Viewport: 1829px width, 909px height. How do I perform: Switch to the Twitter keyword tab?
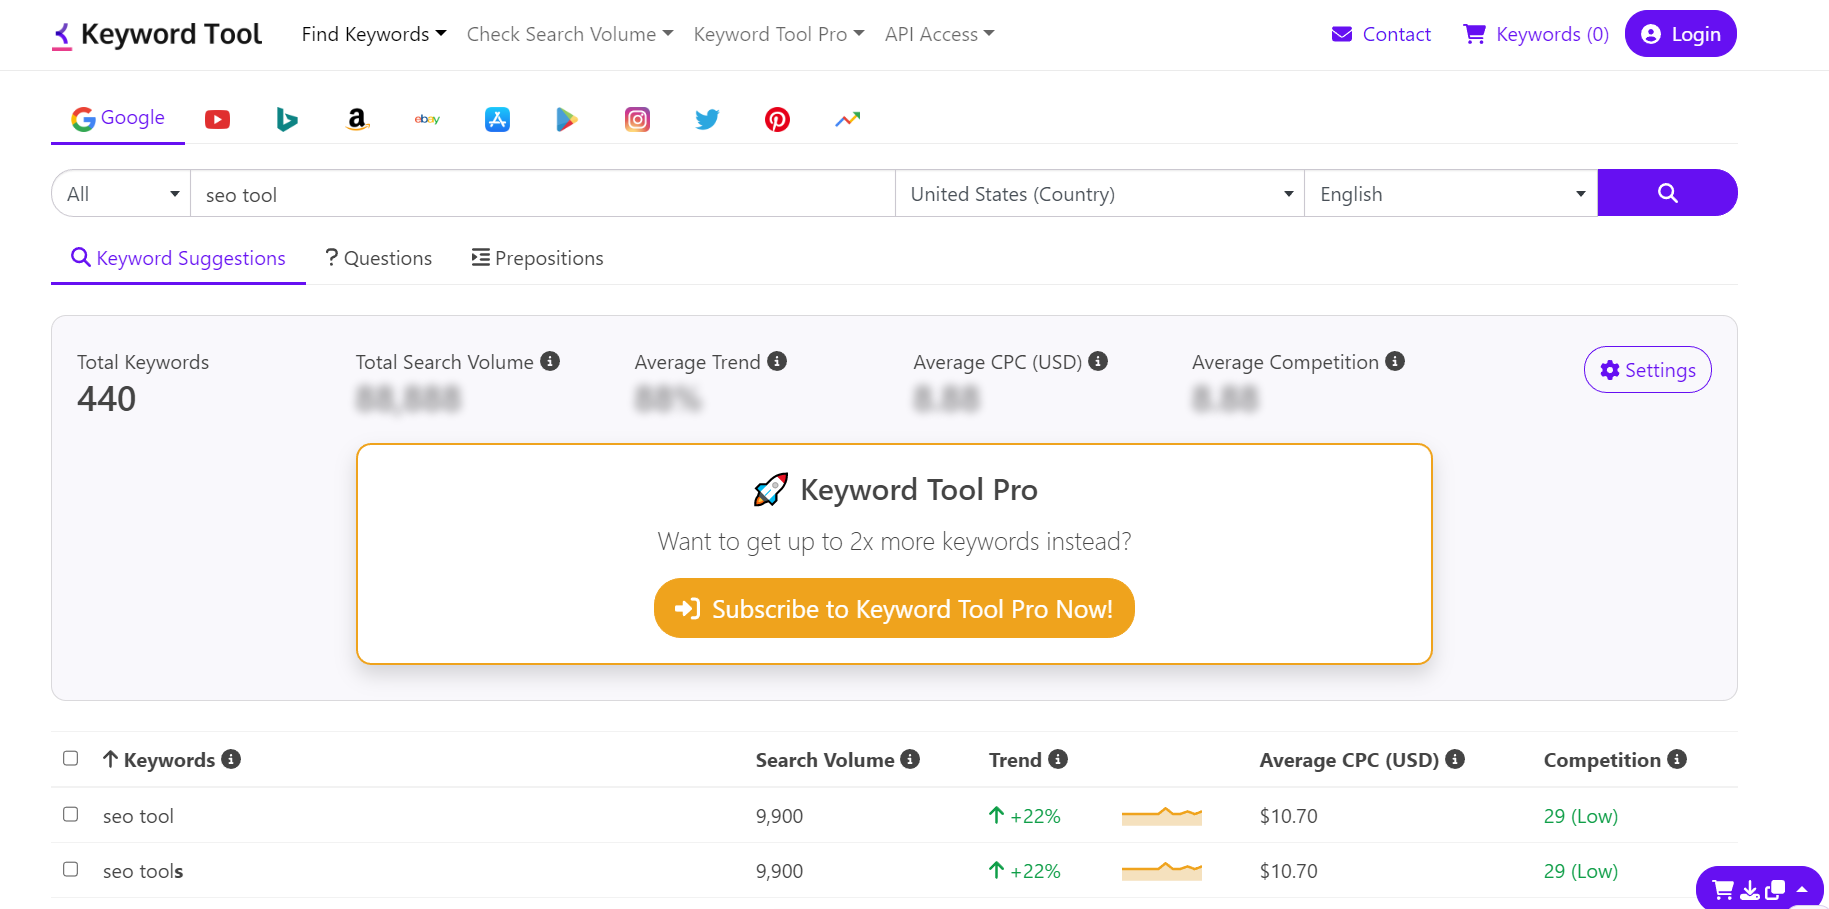pyautogui.click(x=707, y=120)
